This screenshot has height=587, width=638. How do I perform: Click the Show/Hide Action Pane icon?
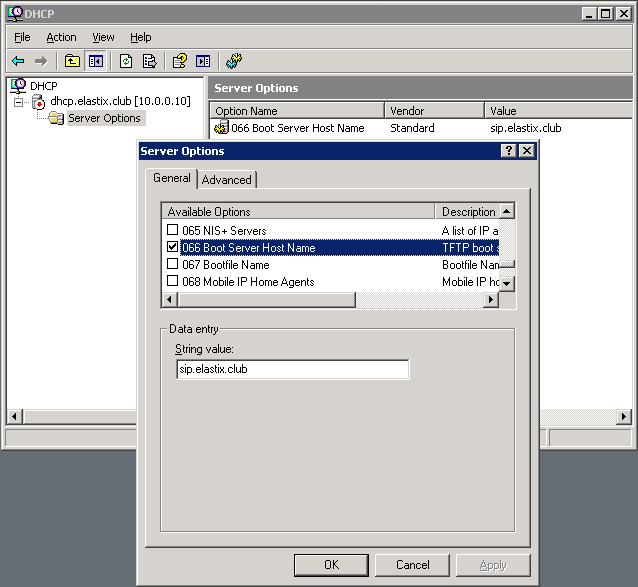point(203,61)
